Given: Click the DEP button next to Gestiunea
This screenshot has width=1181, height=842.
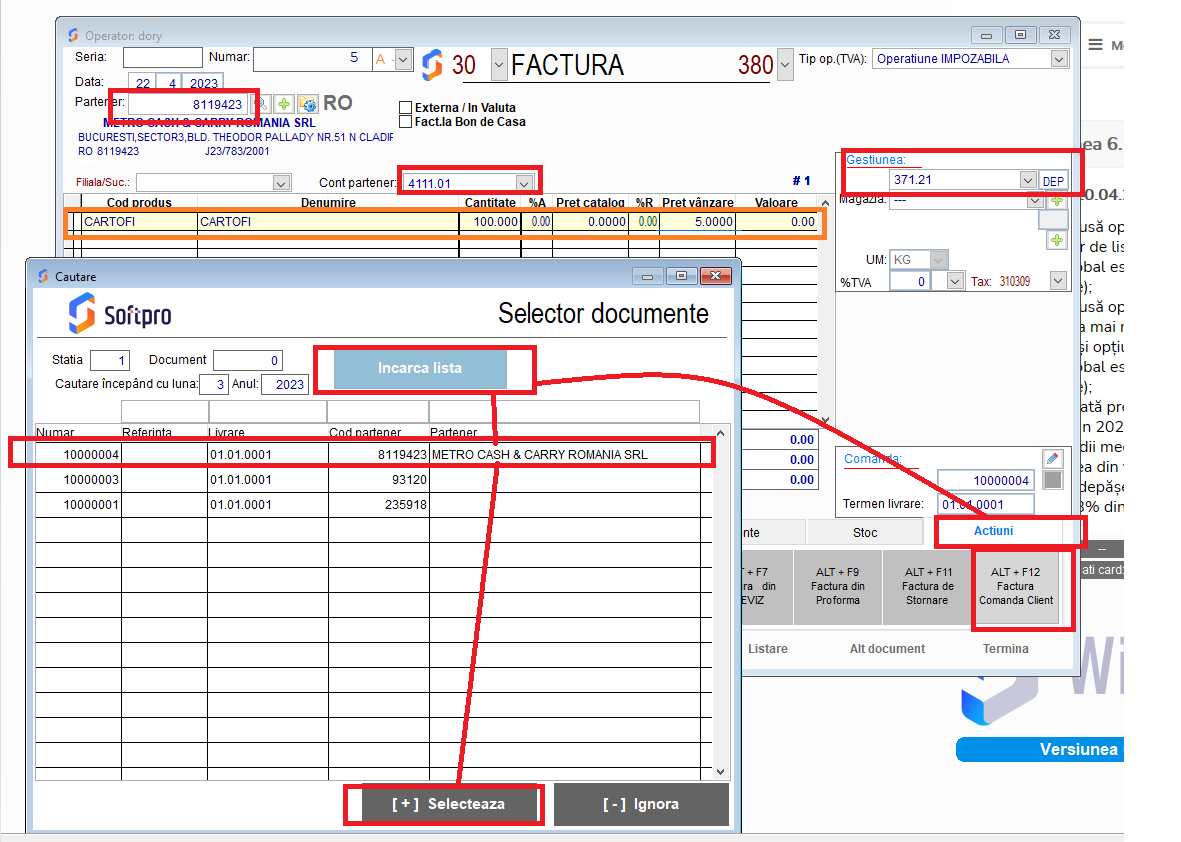Looking at the screenshot, I should pos(1054,181).
